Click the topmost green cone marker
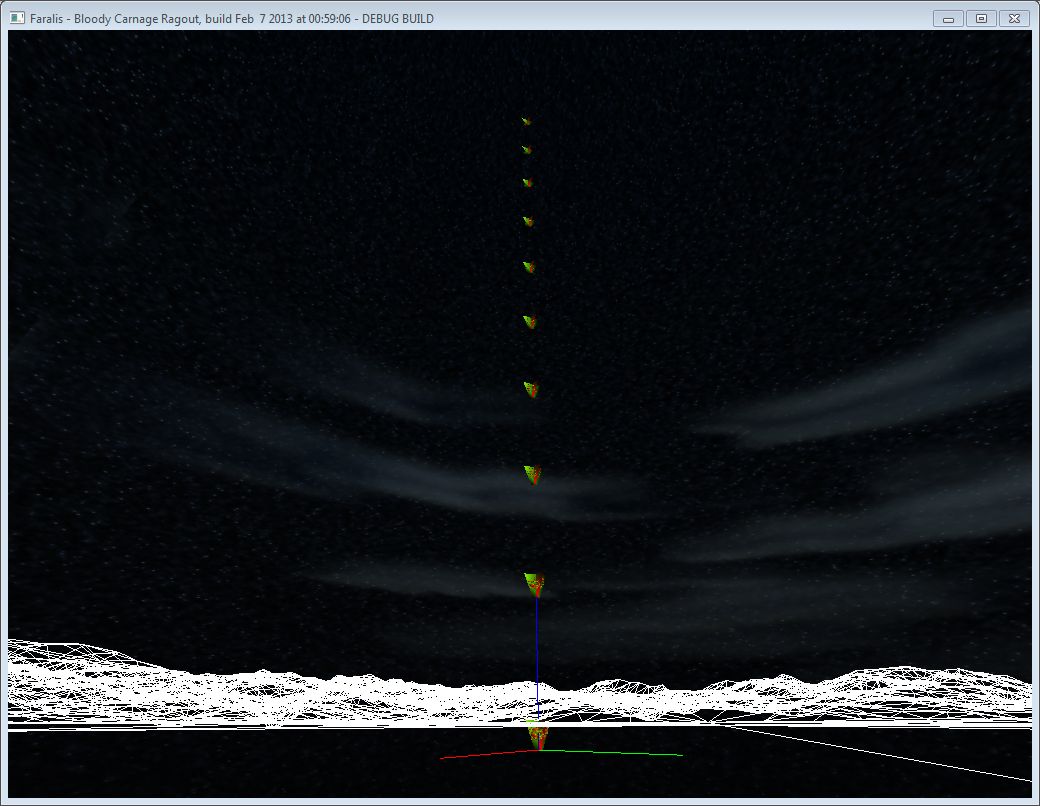The height and width of the screenshot is (806, 1040). click(526, 121)
